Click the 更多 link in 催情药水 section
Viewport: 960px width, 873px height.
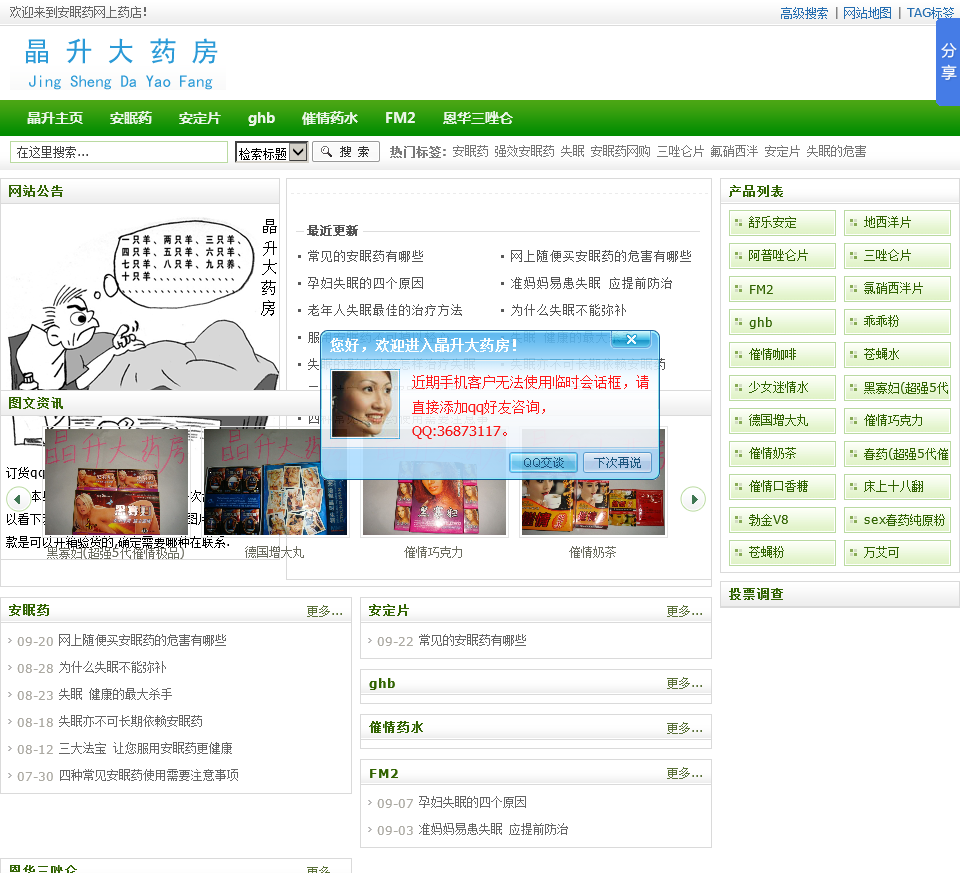click(x=684, y=728)
